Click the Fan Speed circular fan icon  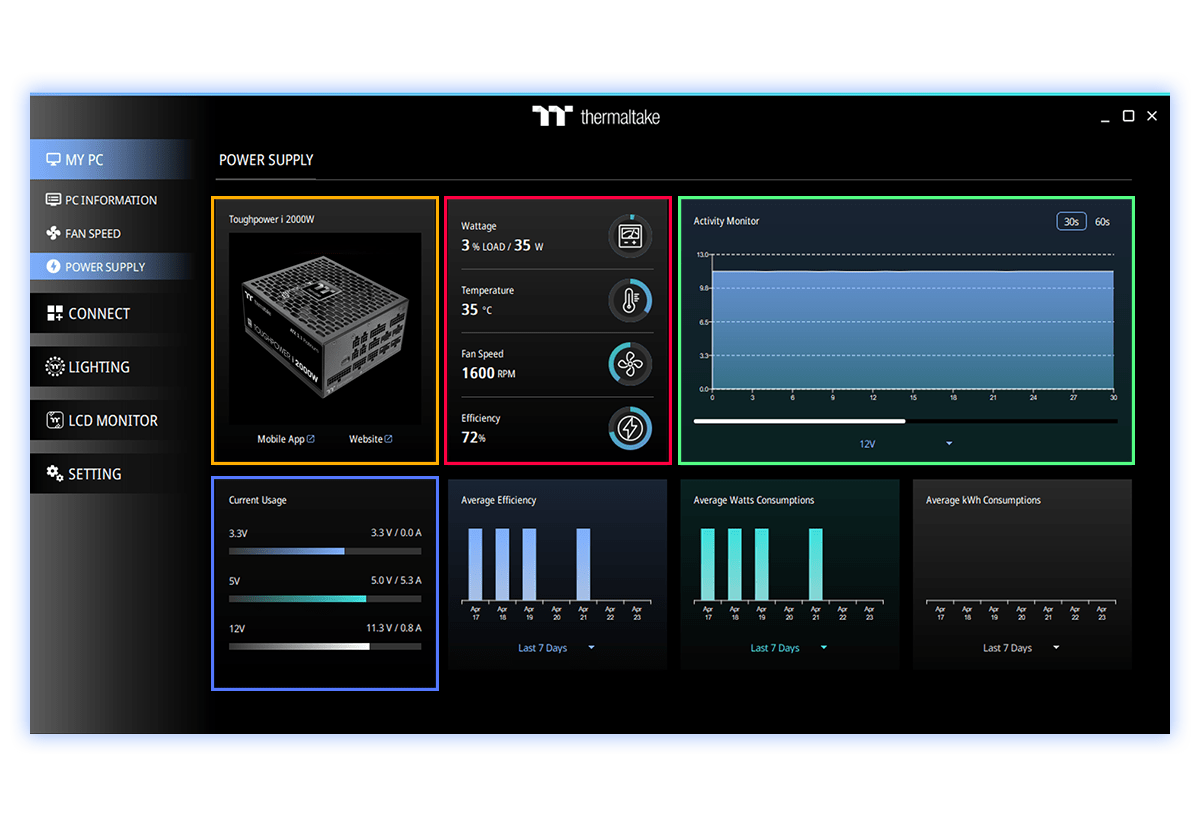630,364
